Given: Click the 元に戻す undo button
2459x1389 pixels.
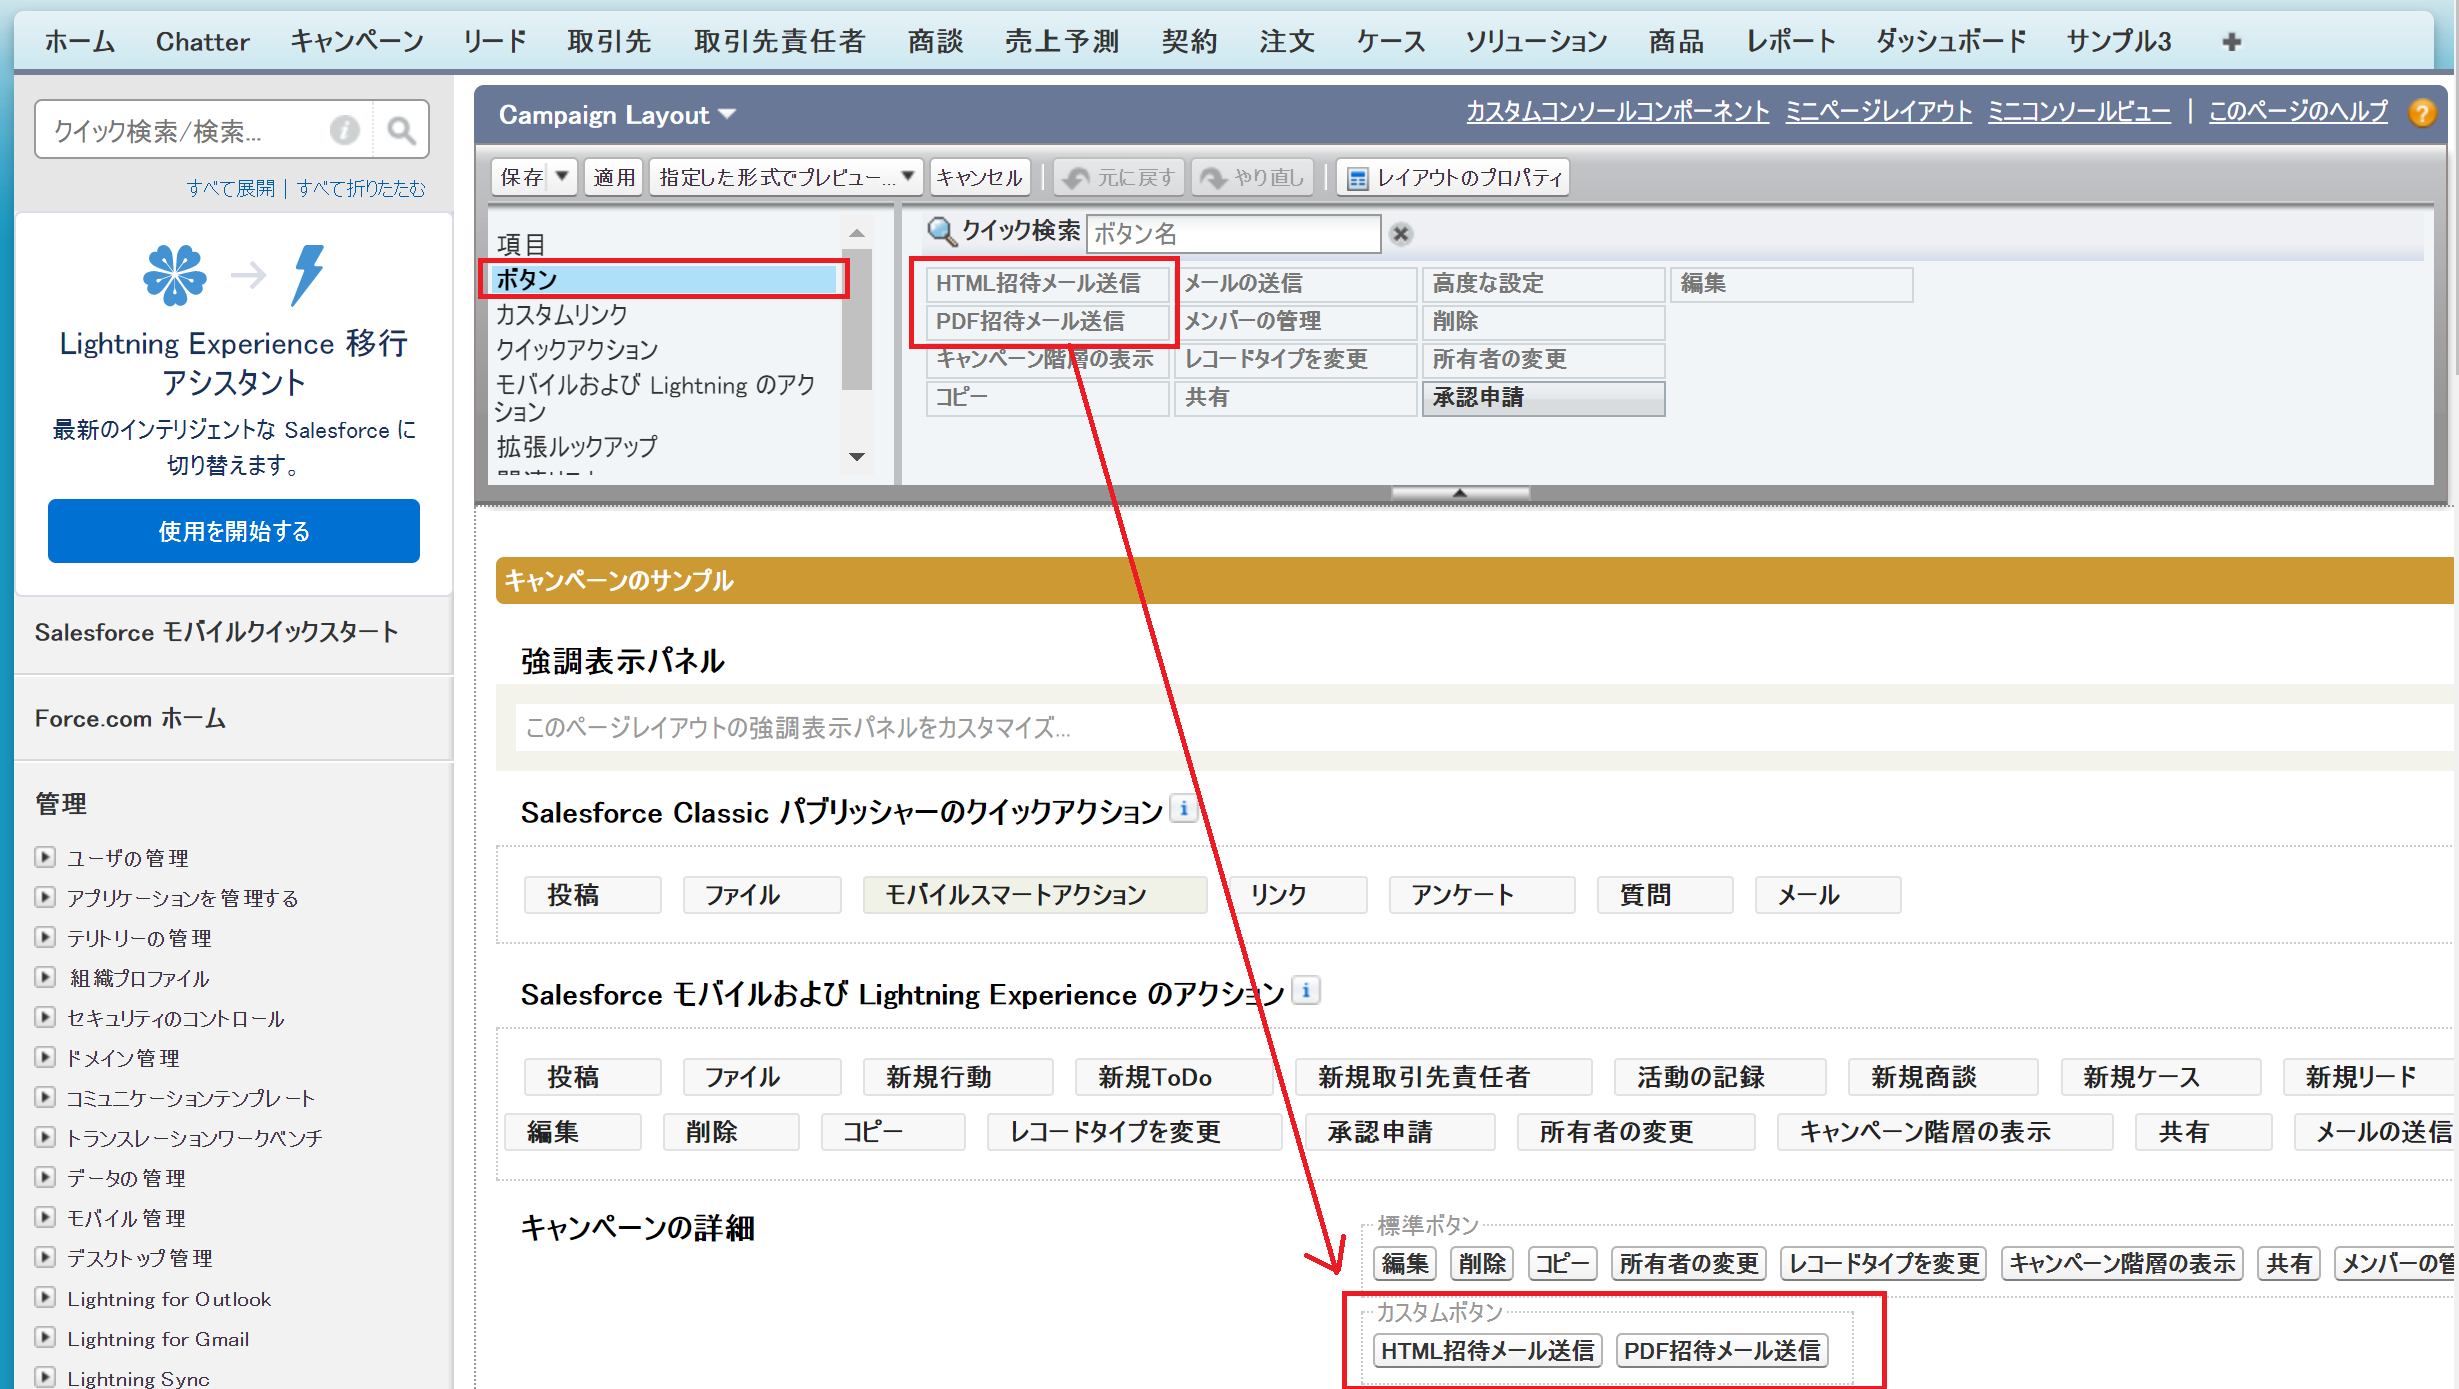Looking at the screenshot, I should point(1120,178).
